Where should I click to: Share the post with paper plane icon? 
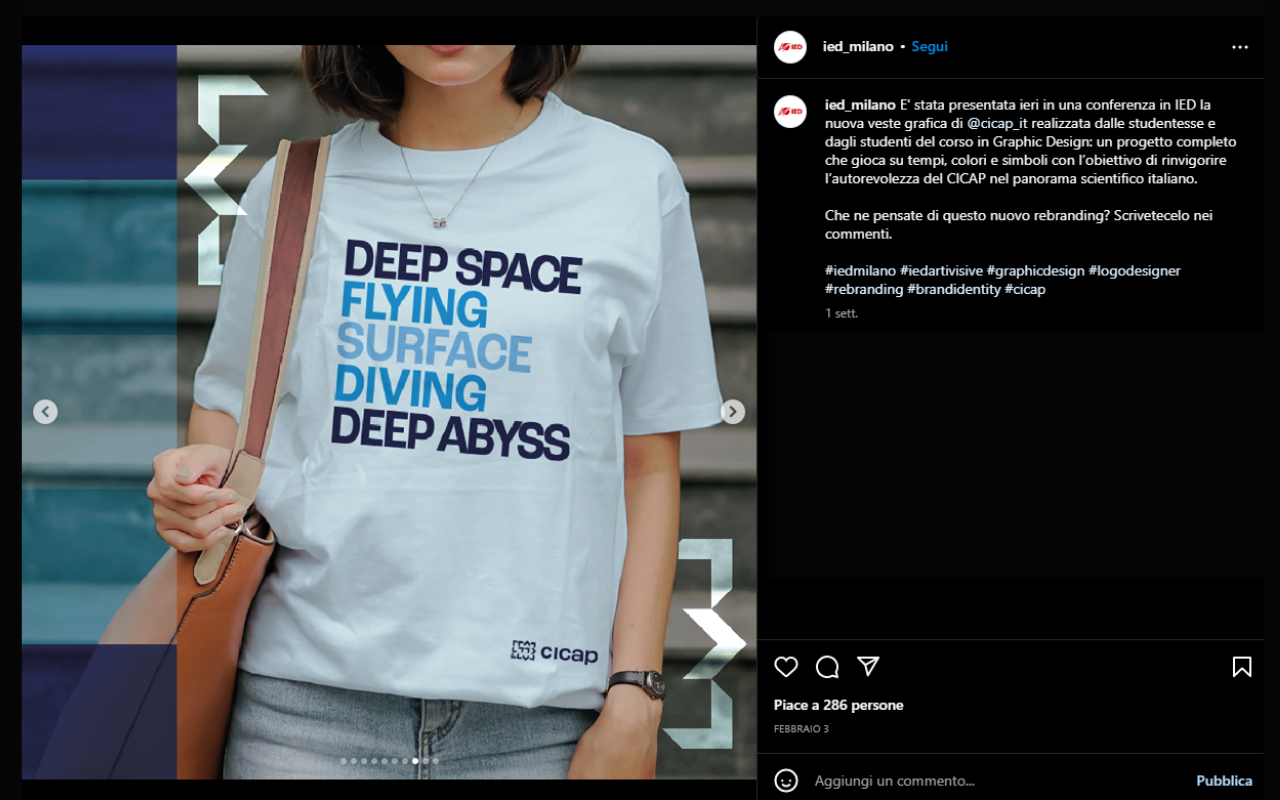point(868,667)
